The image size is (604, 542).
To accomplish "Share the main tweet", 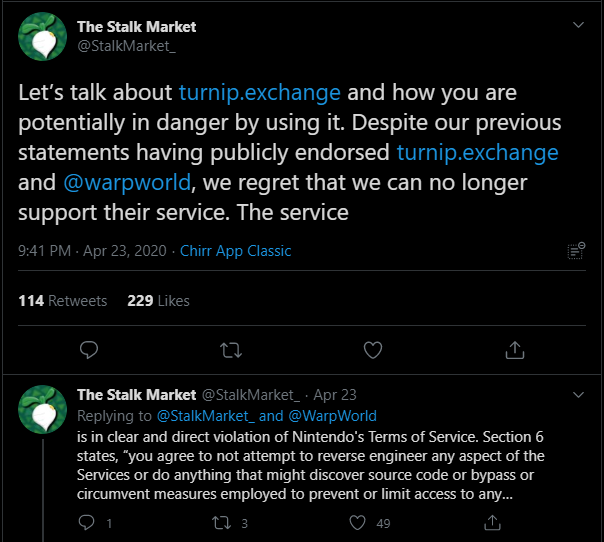I will coord(515,350).
